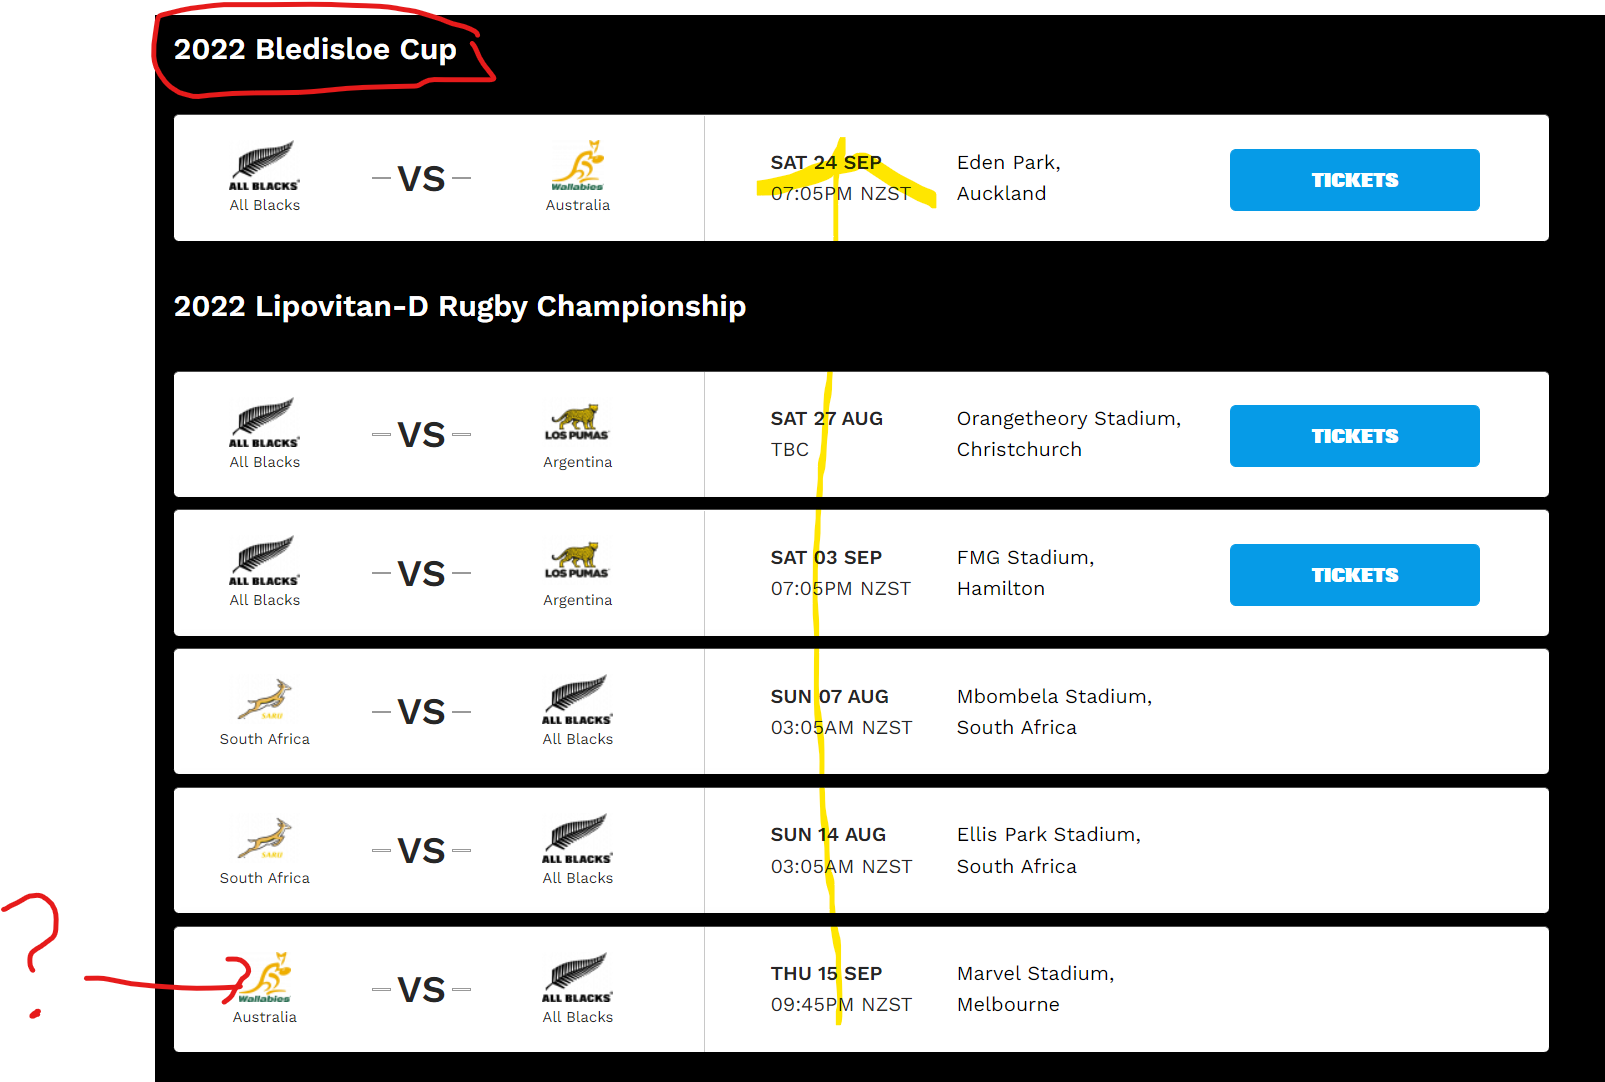This screenshot has width=1605, height=1082.
Task: Select the Wallabies logo in the Marvel Stadium fixture
Action: coord(266,977)
